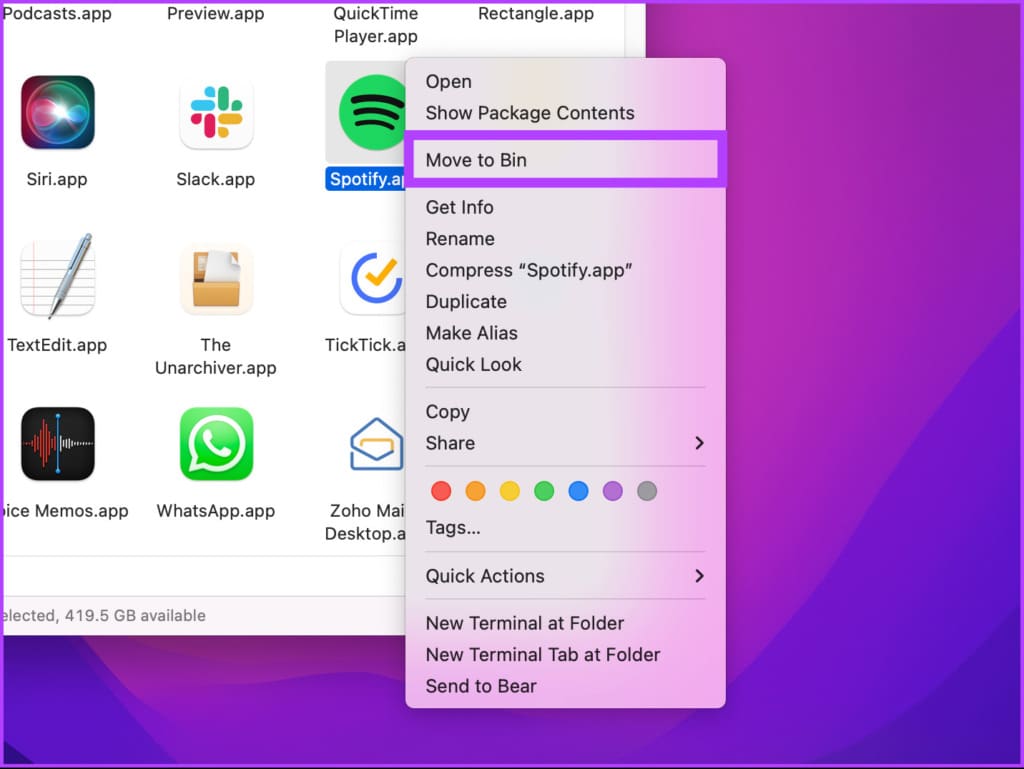Choose New Terminal at Folder
The height and width of the screenshot is (769, 1024).
[565, 623]
